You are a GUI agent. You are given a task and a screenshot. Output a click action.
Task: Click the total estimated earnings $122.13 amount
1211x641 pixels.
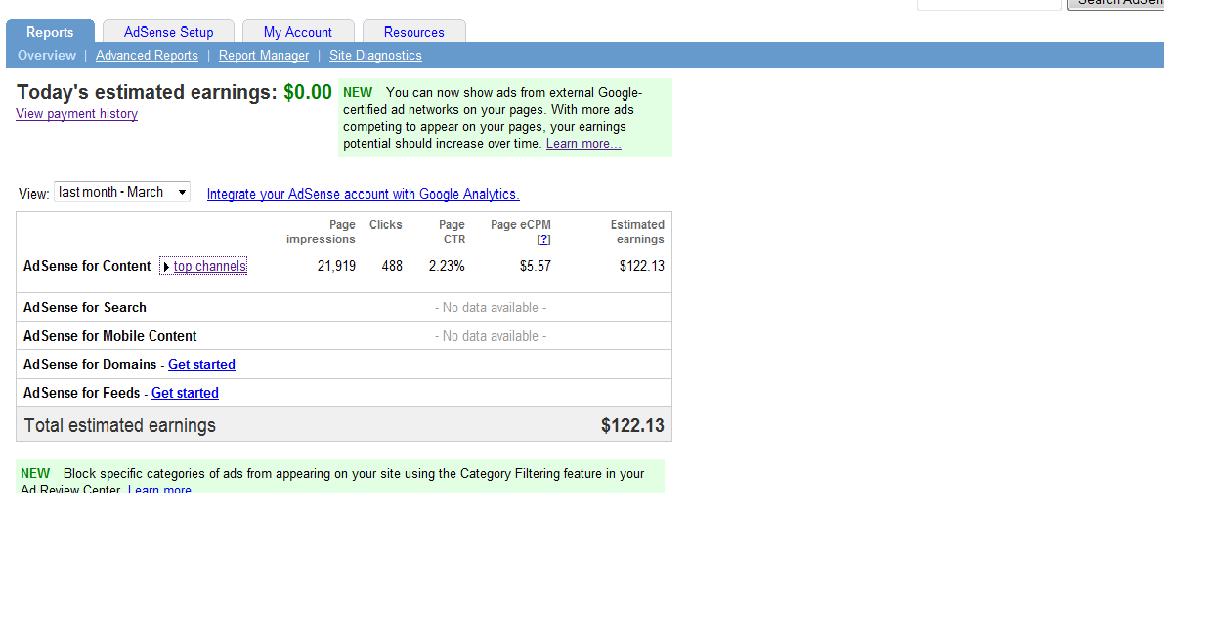click(x=633, y=426)
